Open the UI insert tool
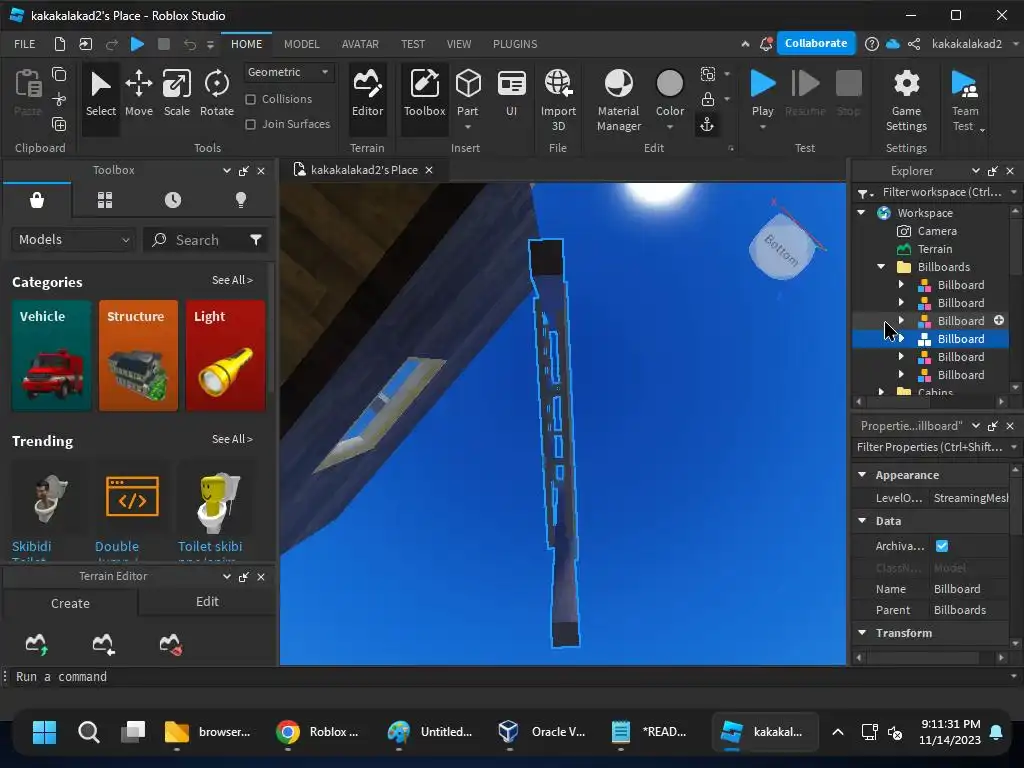 pyautogui.click(x=511, y=95)
